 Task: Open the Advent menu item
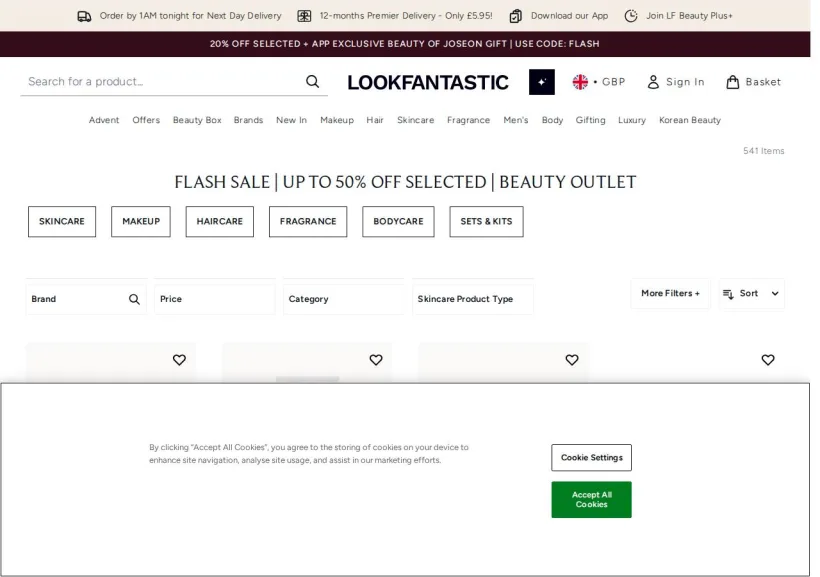click(x=104, y=120)
